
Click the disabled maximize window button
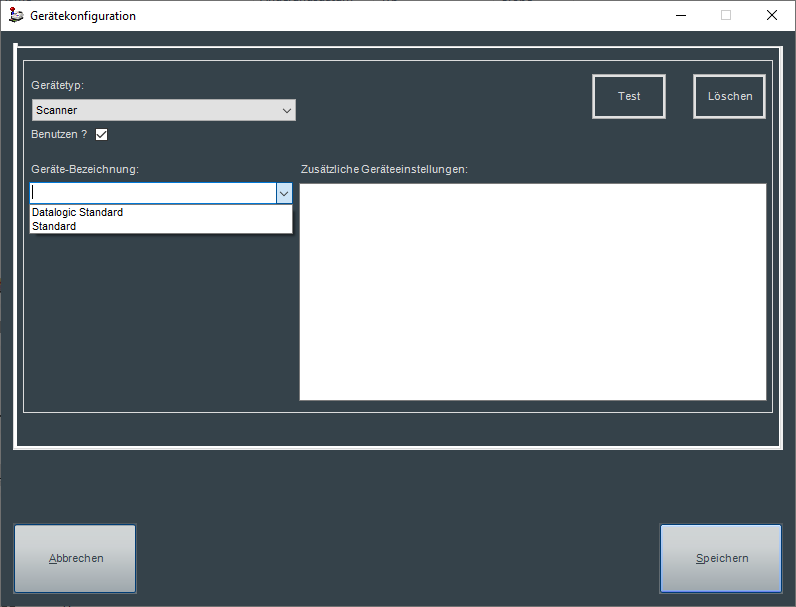click(x=726, y=15)
